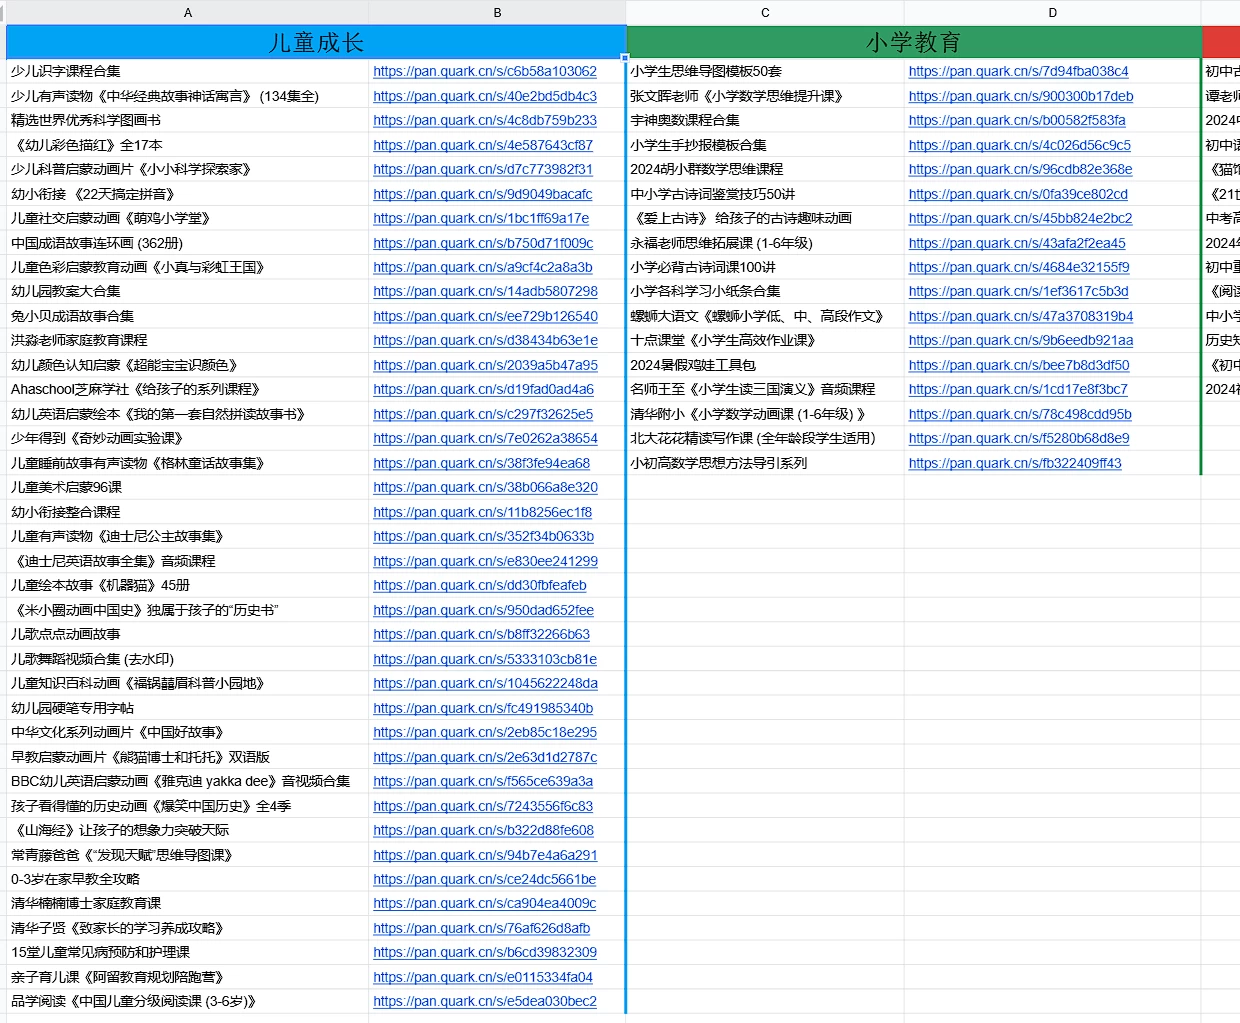Open the quark link ending 14adb5807298
This screenshot has height=1023, width=1240.
coord(485,291)
